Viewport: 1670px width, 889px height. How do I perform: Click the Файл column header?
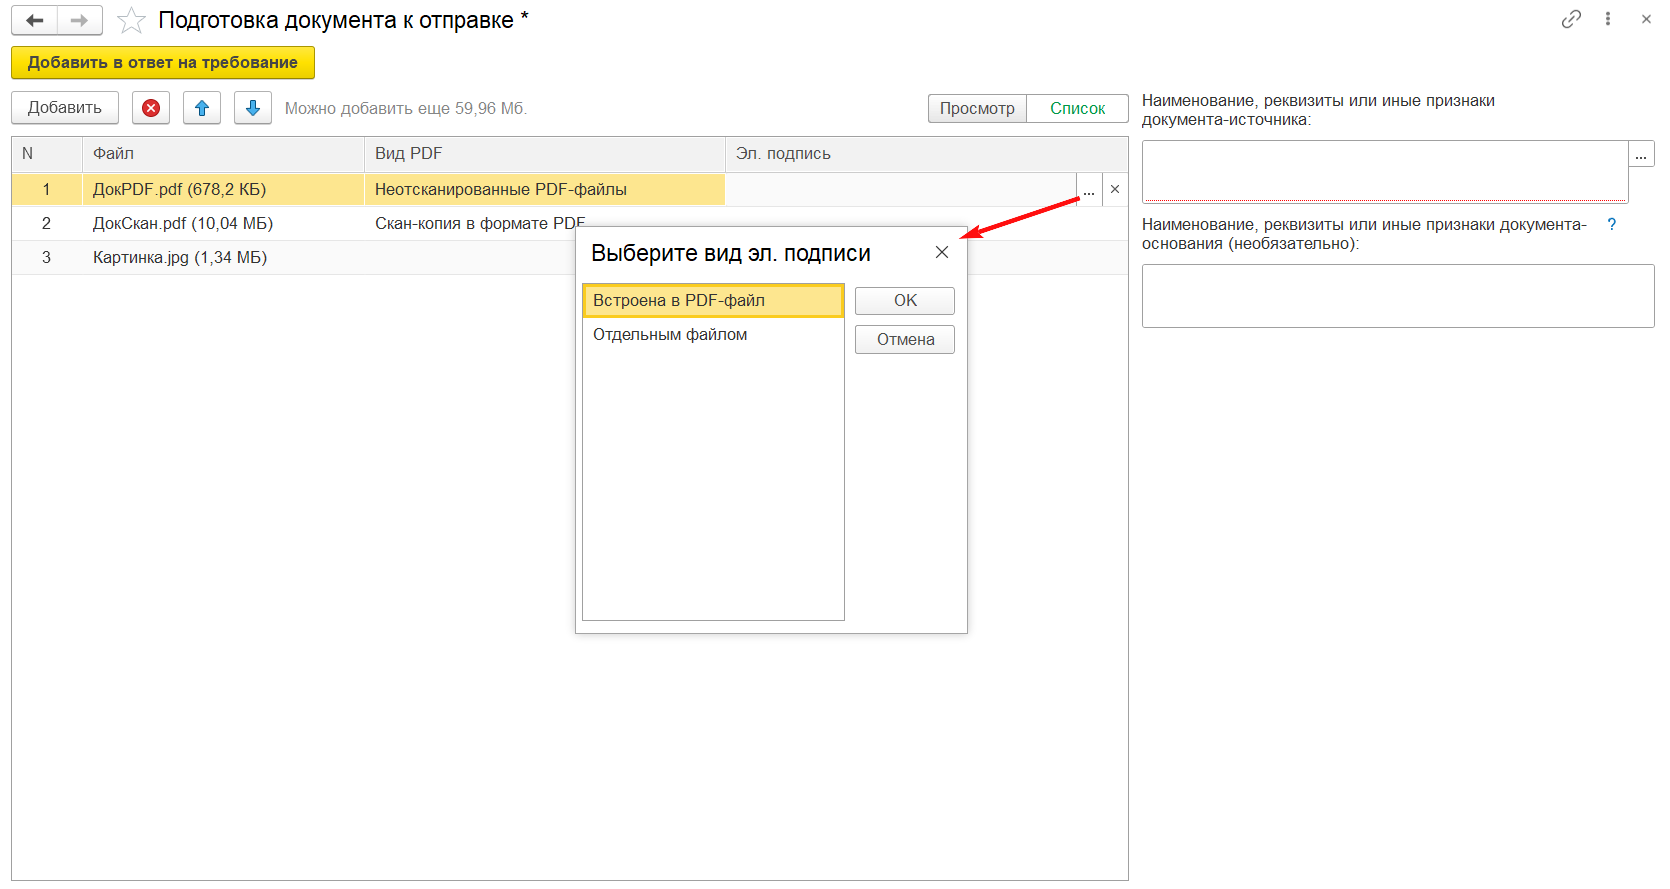tap(223, 154)
